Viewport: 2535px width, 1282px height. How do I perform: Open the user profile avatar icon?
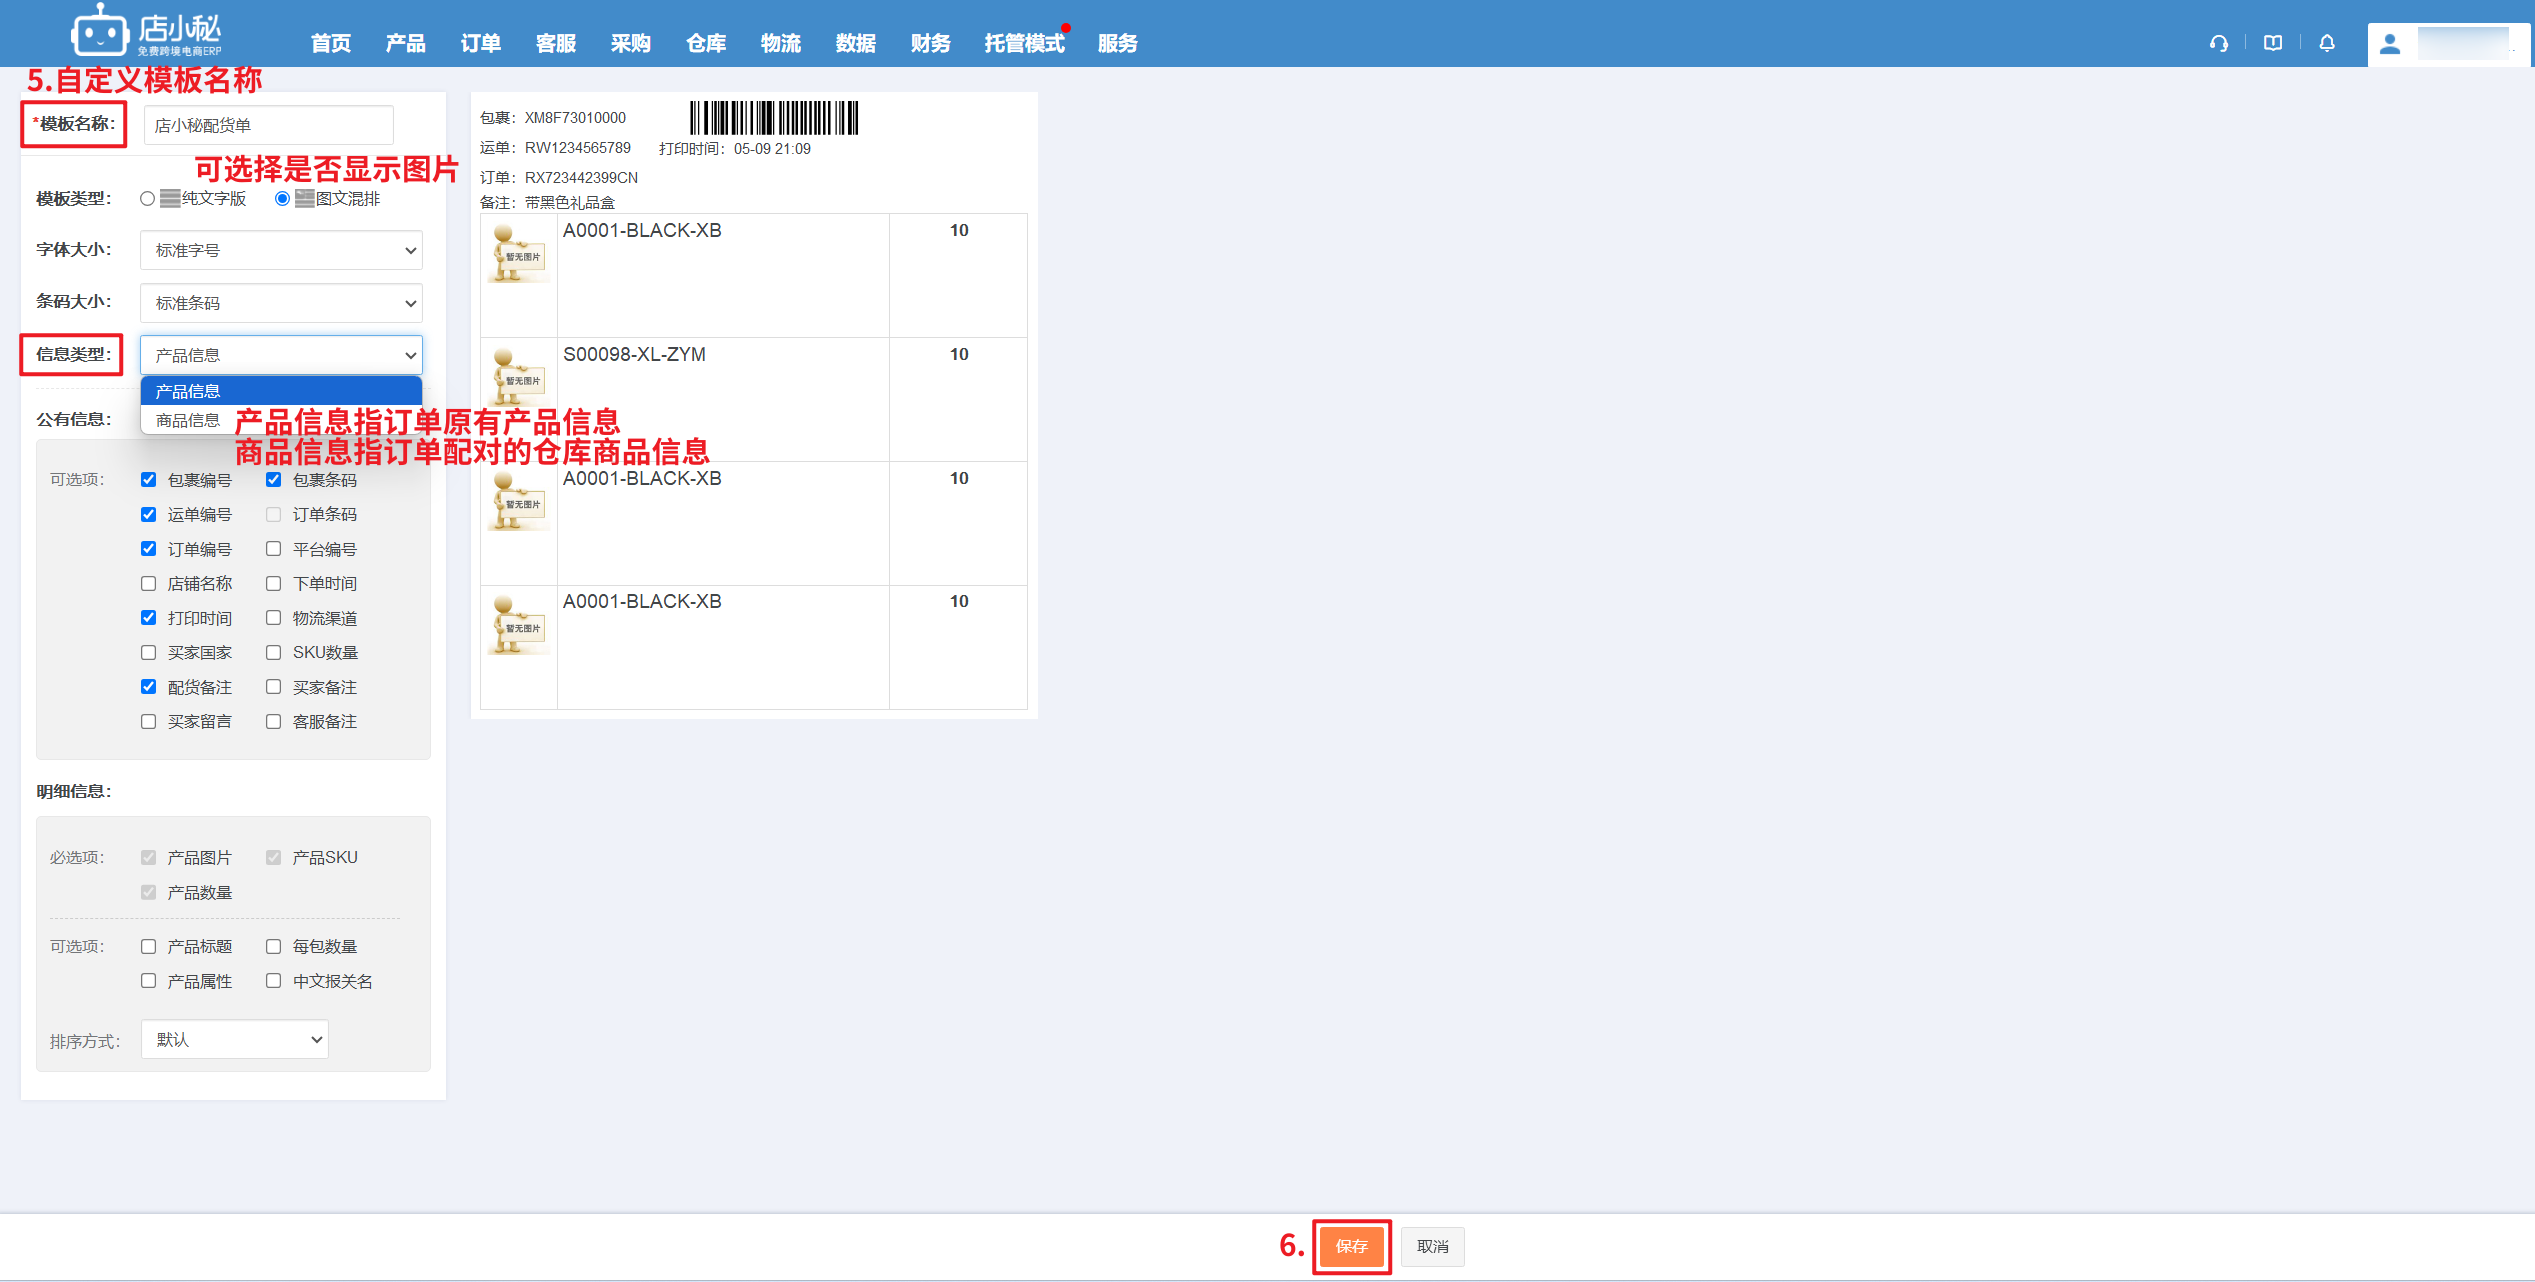(2389, 44)
